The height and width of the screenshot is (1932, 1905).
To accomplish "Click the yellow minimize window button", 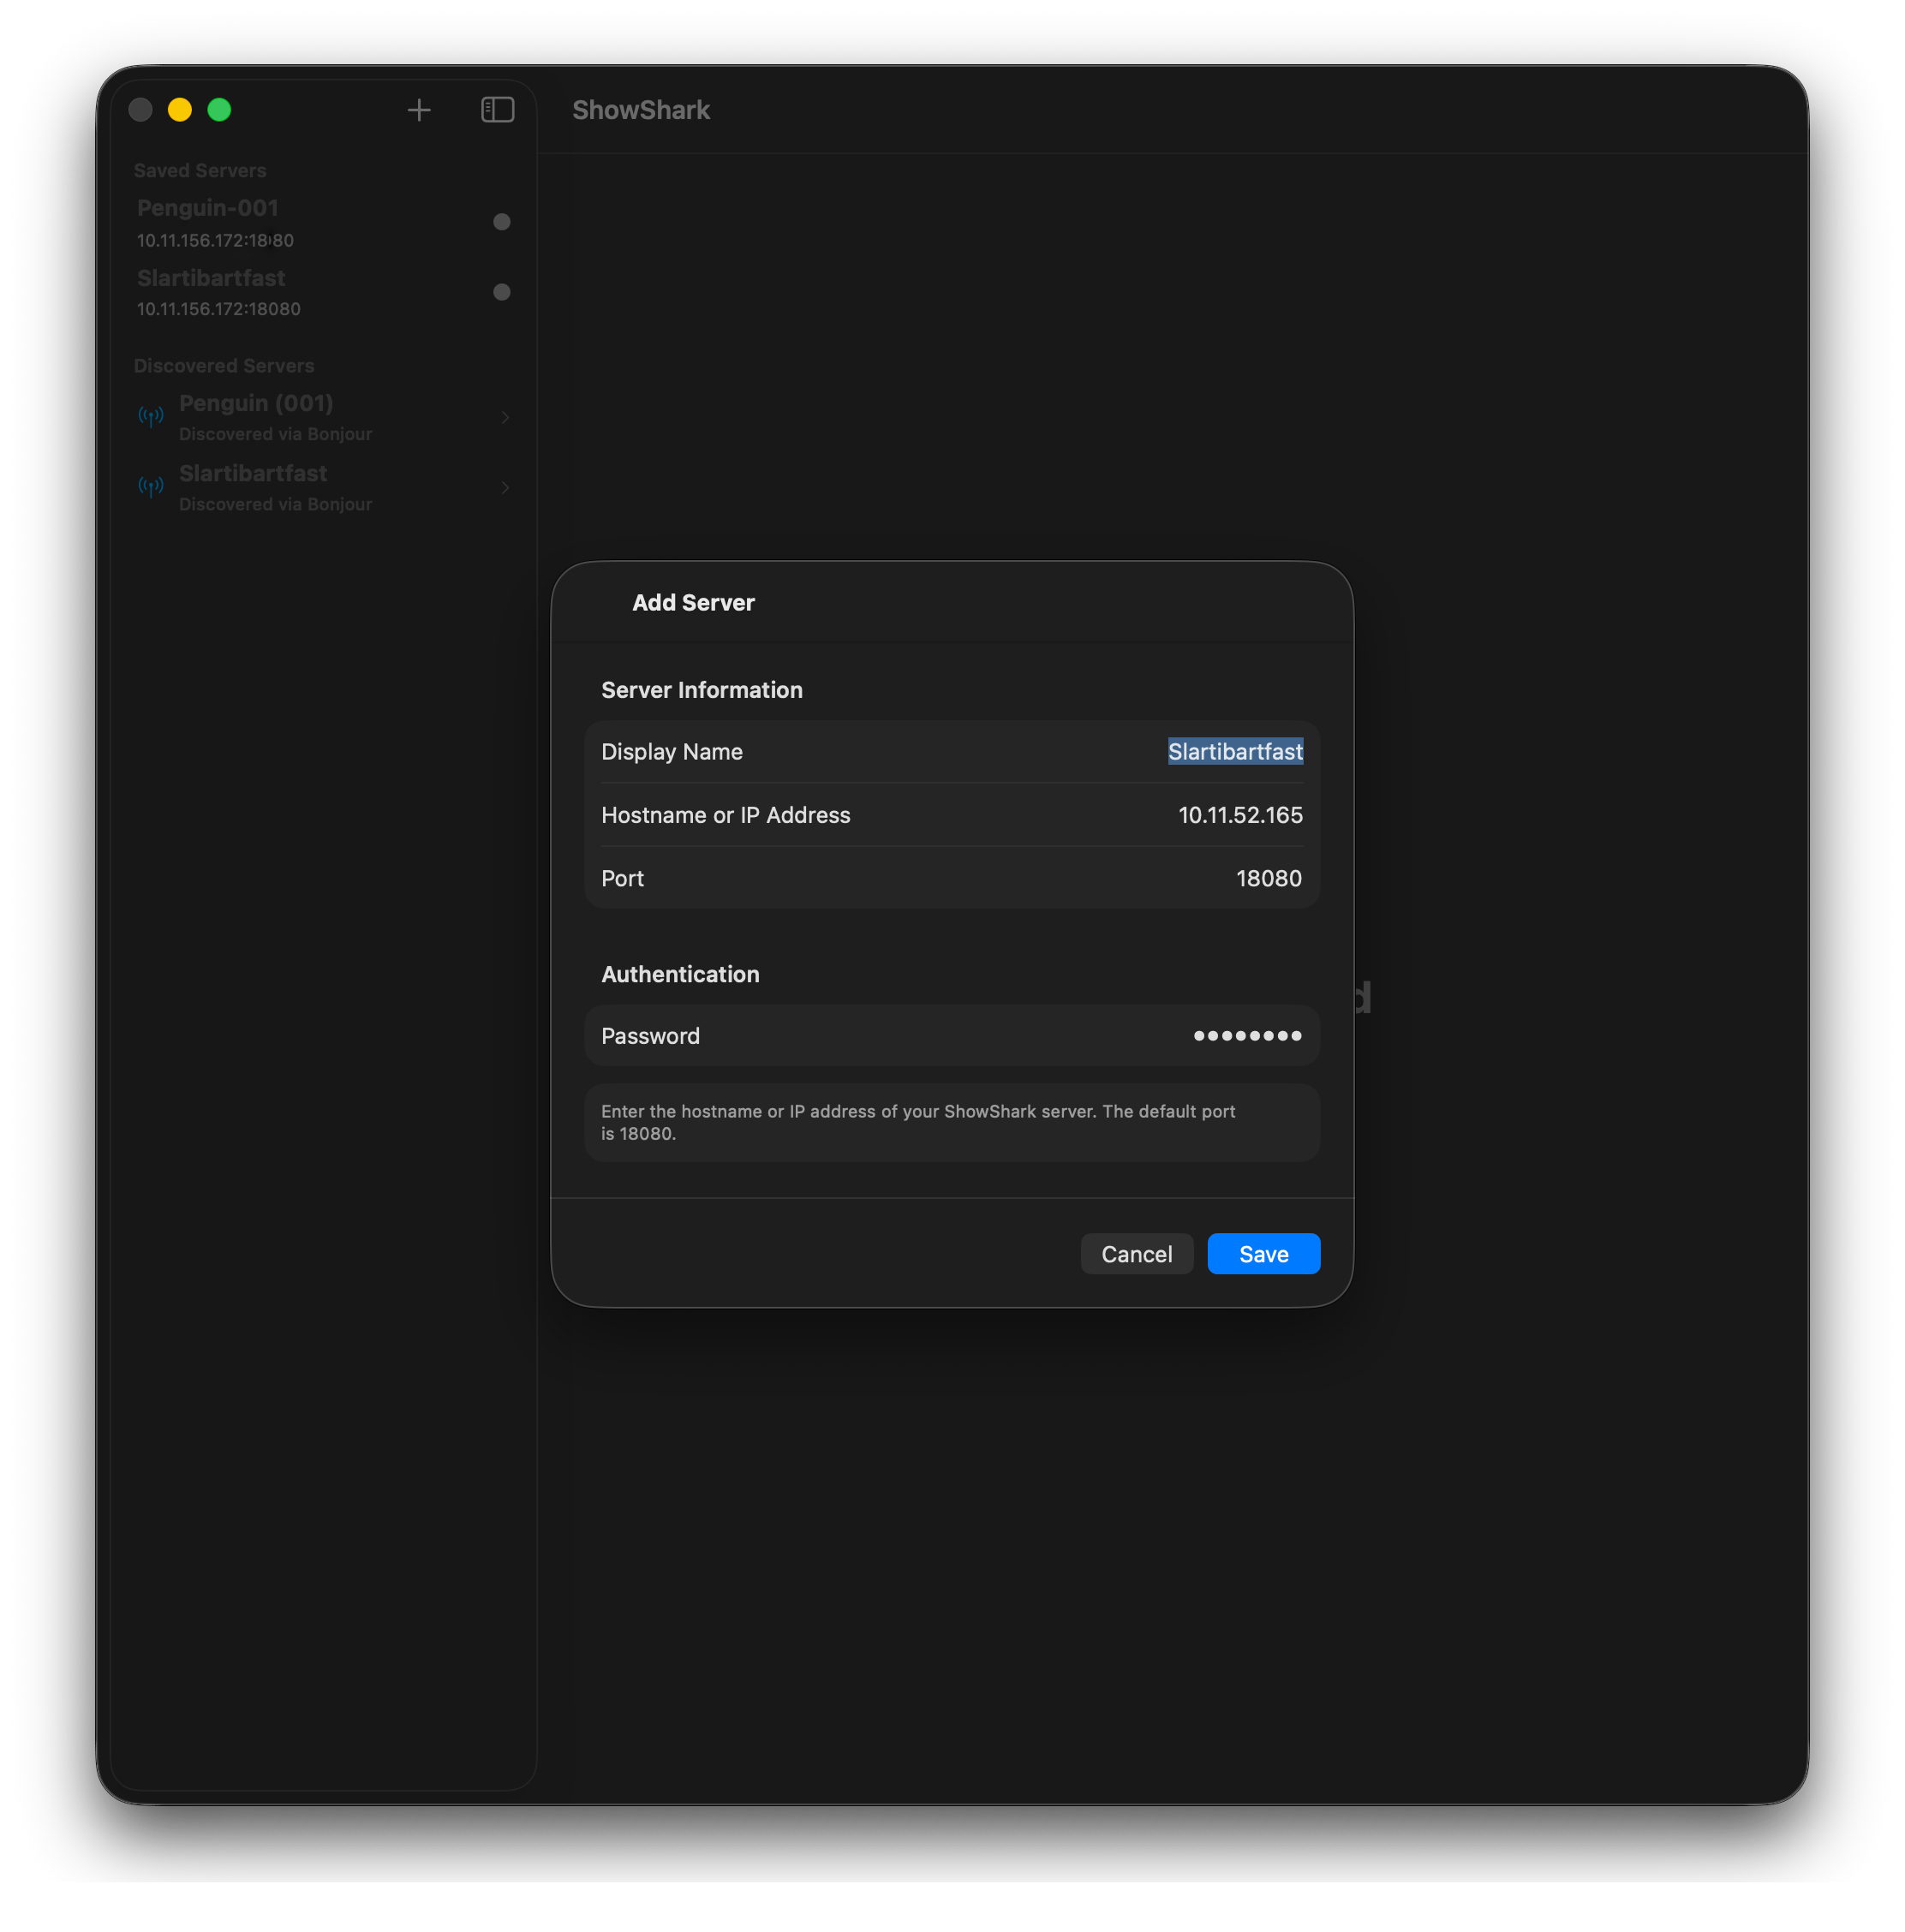I will [x=180, y=110].
